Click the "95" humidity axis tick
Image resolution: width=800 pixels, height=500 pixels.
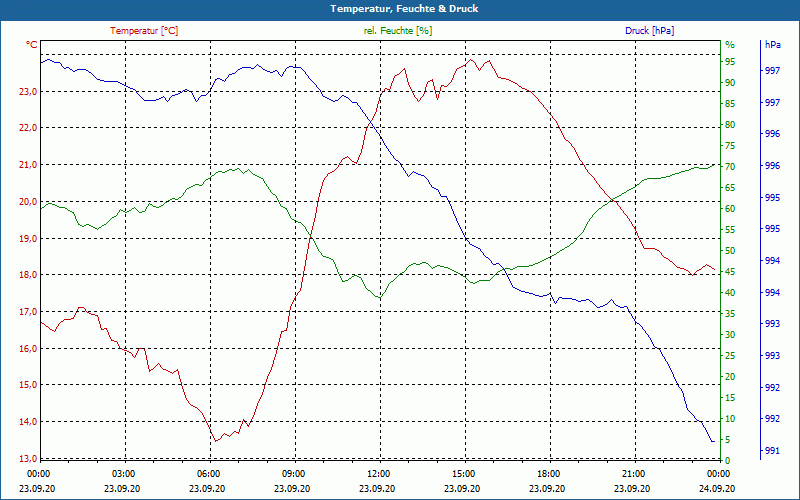730,62
